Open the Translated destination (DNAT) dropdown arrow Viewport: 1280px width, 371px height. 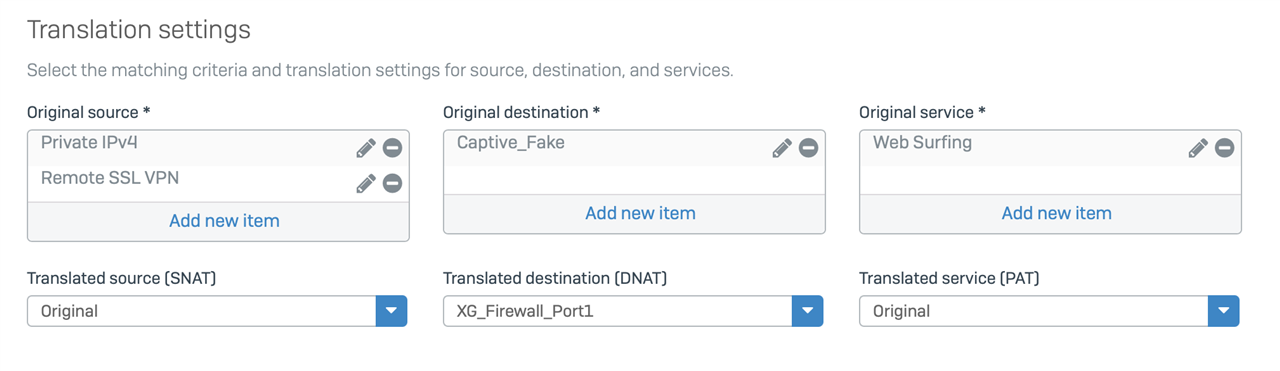point(807,311)
